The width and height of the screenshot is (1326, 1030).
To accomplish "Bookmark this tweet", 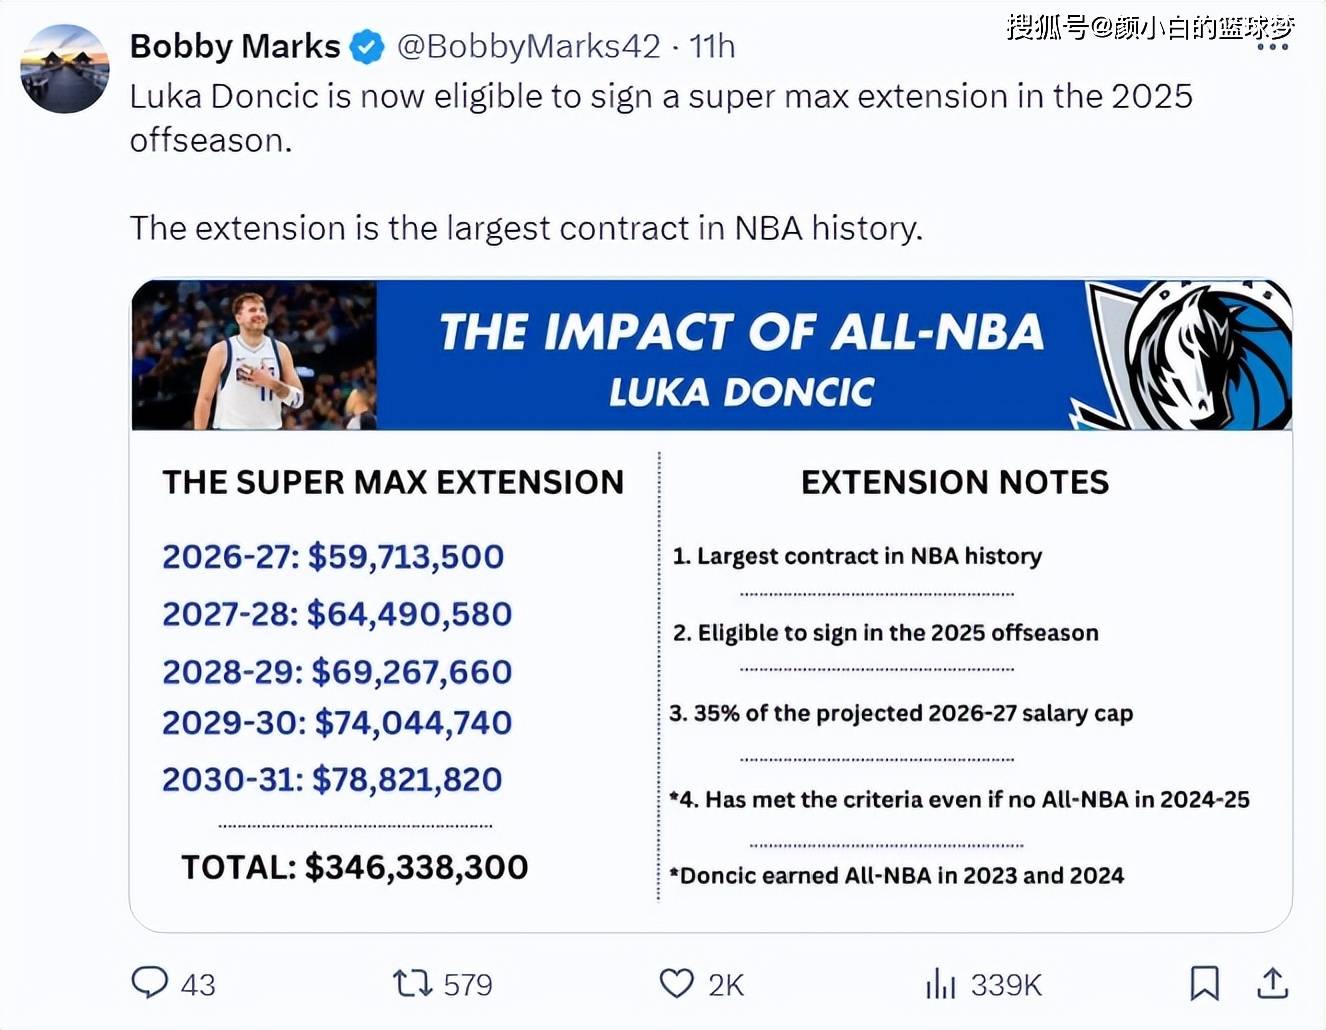I will [1204, 983].
